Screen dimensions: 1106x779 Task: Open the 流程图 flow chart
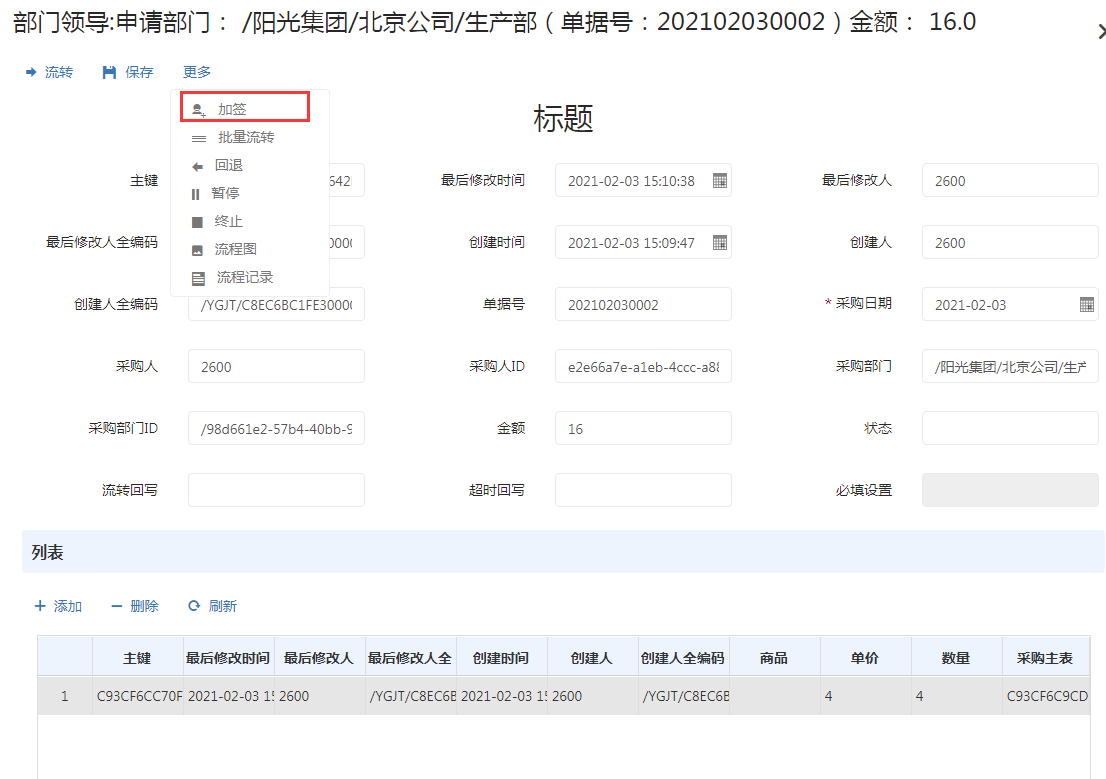(x=236, y=249)
